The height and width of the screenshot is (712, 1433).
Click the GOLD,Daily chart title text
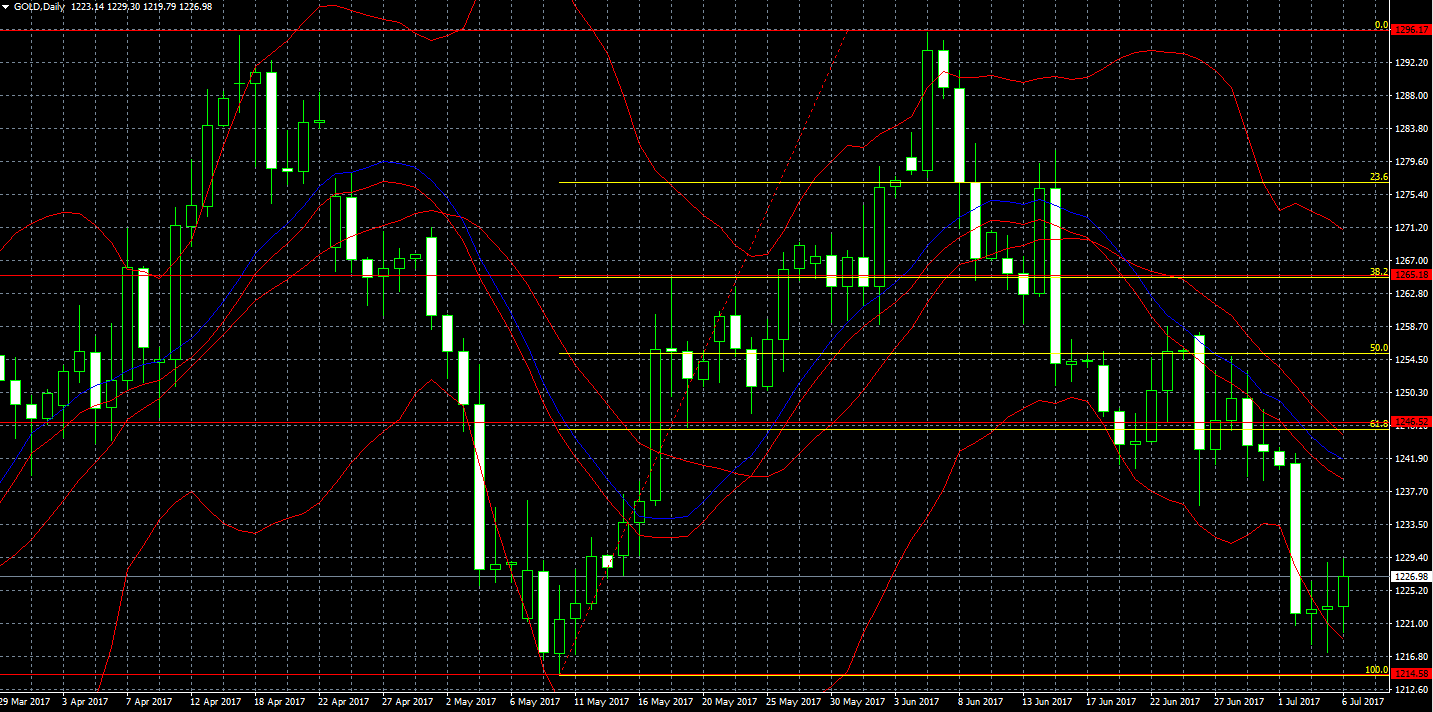39,6
